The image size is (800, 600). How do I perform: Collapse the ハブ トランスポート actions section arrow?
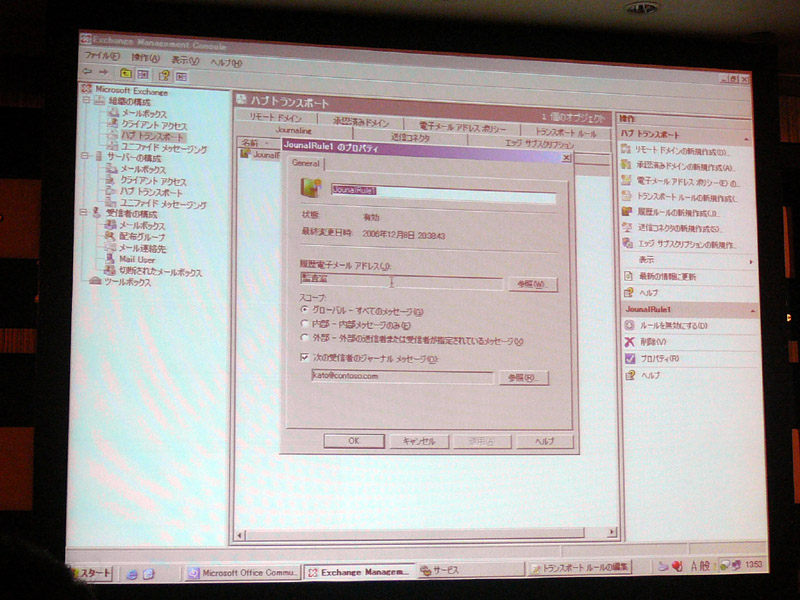click(x=746, y=139)
